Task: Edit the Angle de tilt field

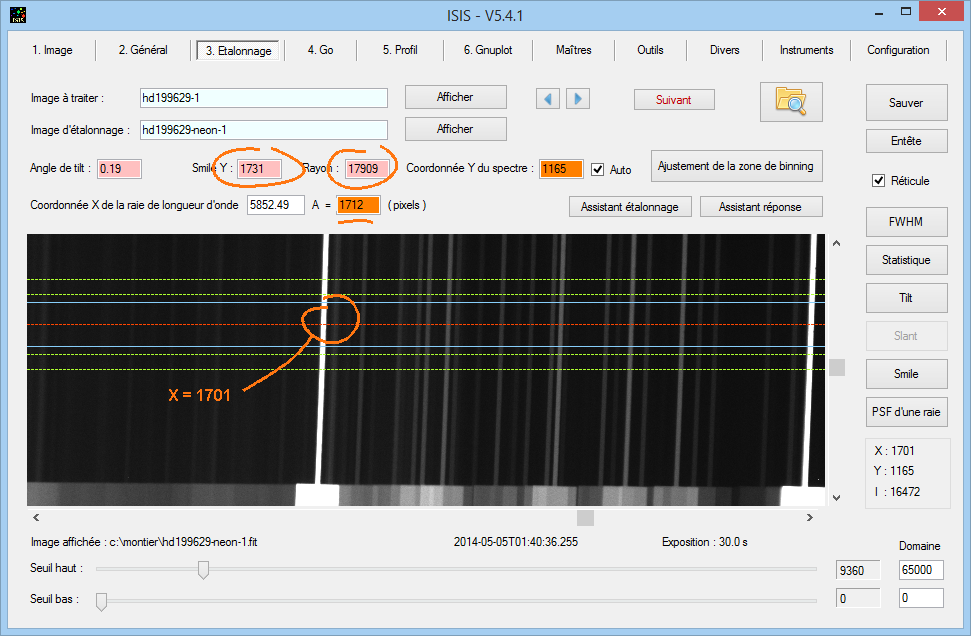Action: pyautogui.click(x=120, y=168)
